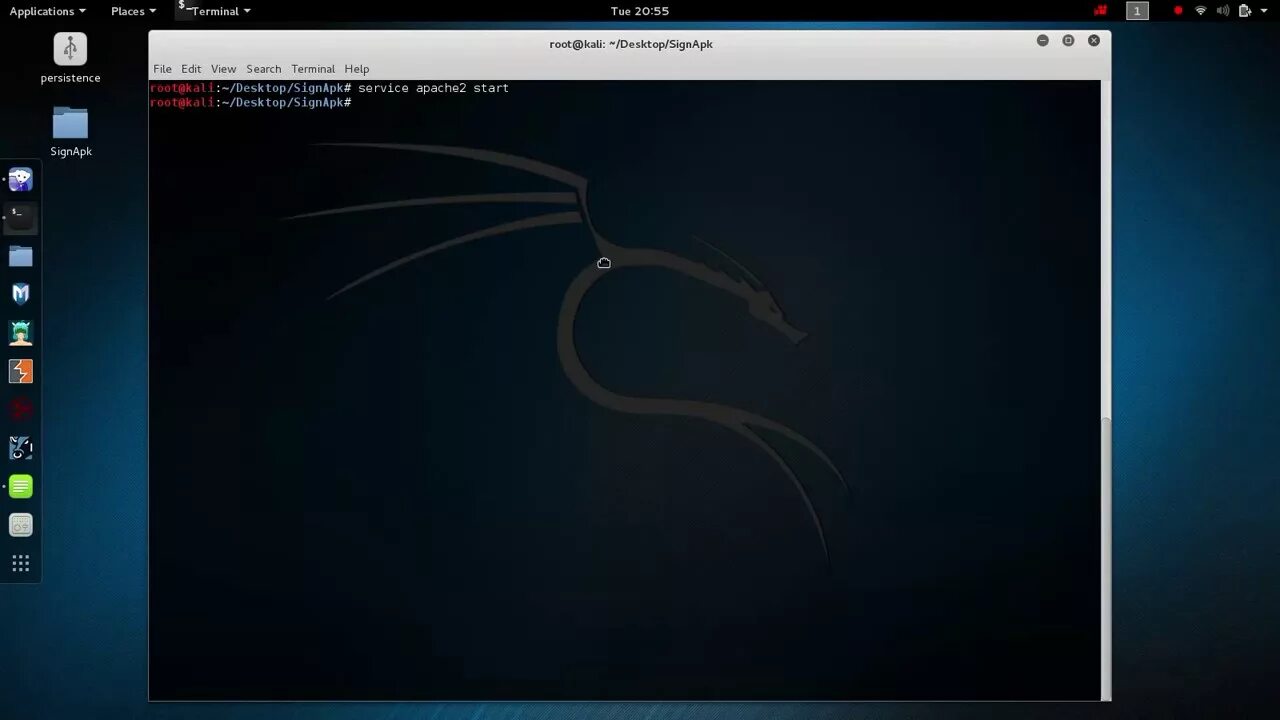Open the persistence USB drive on desktop
This screenshot has width=1280, height=720.
(x=70, y=58)
